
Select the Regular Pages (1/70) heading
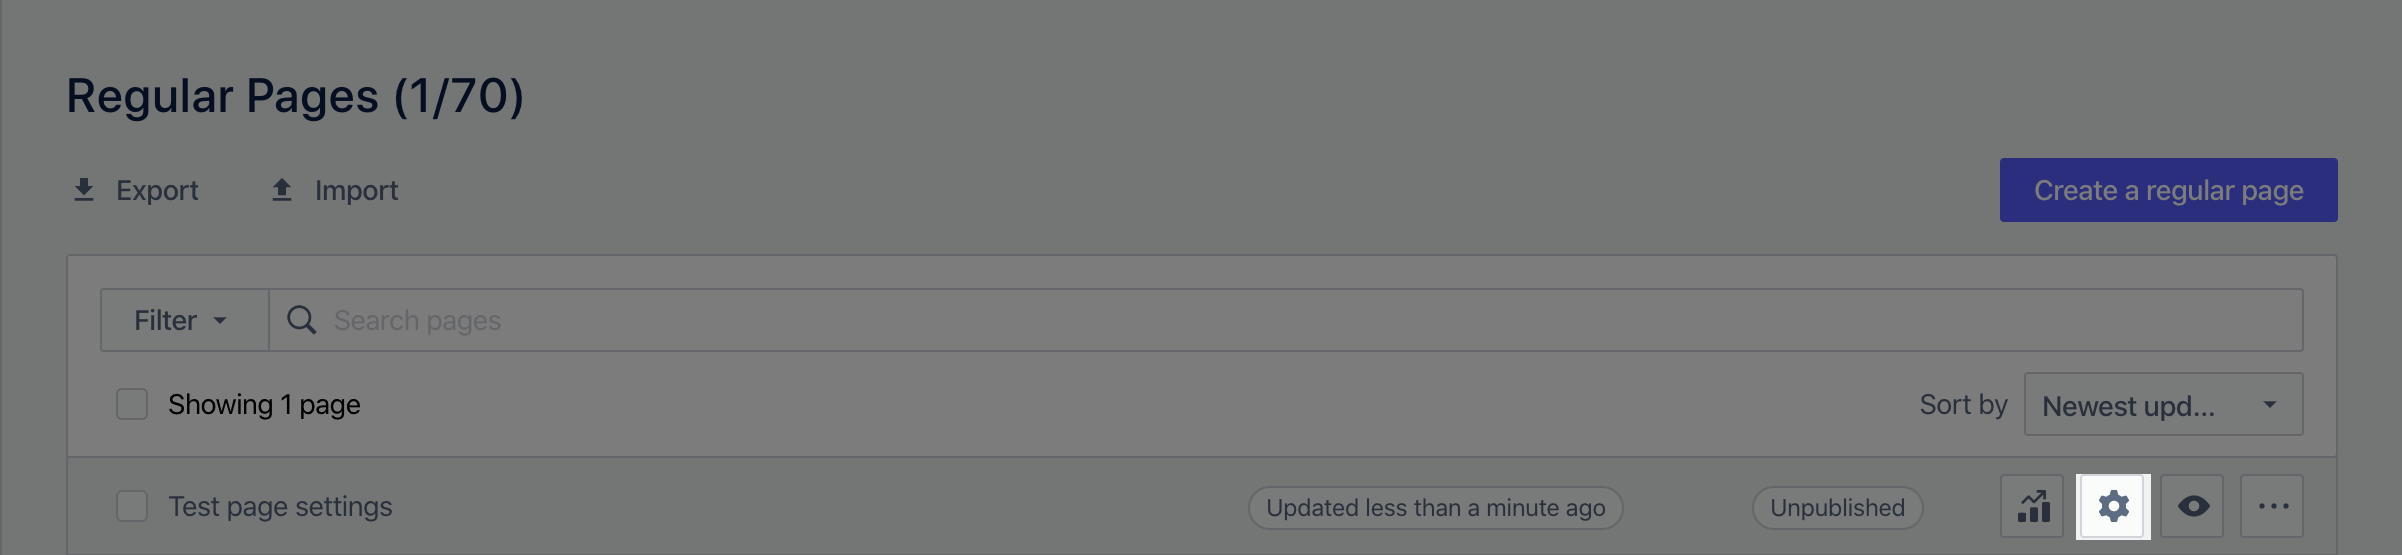click(295, 96)
